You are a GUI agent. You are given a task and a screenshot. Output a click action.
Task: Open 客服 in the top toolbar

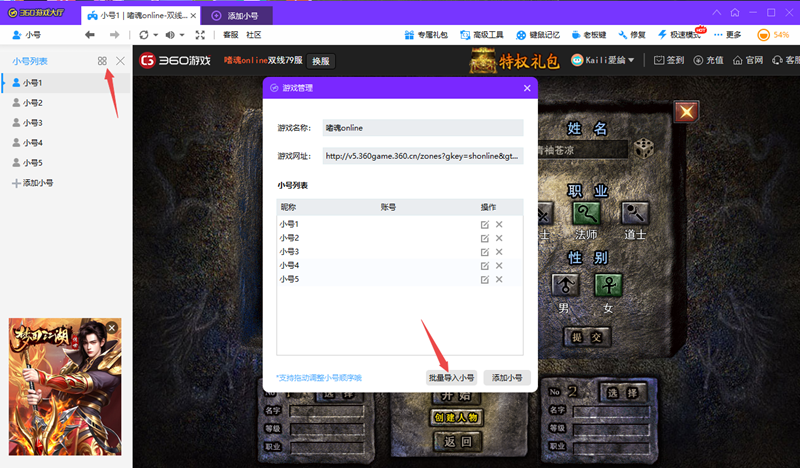pos(231,35)
